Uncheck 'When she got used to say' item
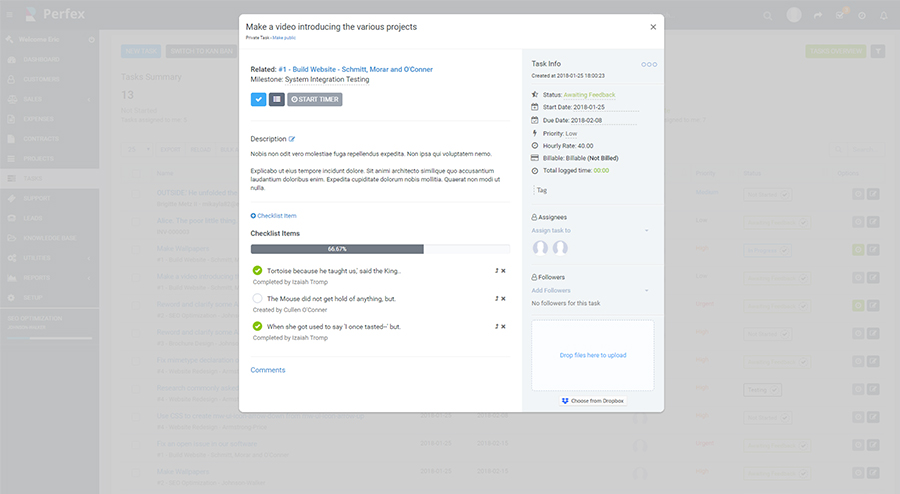This screenshot has height=494, width=900. point(257,326)
